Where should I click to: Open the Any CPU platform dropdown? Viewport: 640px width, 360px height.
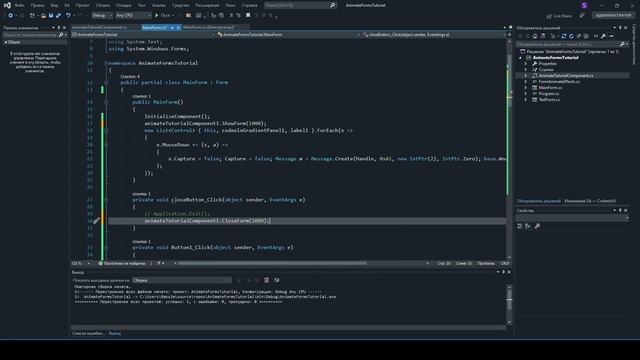click(x=133, y=16)
